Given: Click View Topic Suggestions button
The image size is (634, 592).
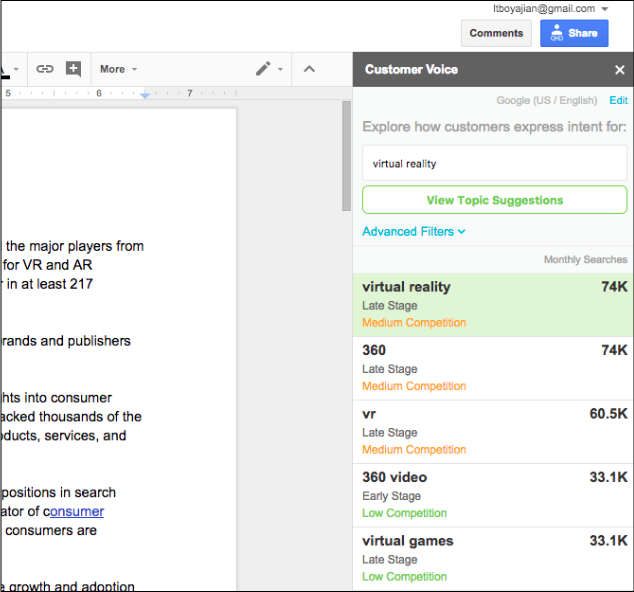Looking at the screenshot, I should click(x=495, y=200).
